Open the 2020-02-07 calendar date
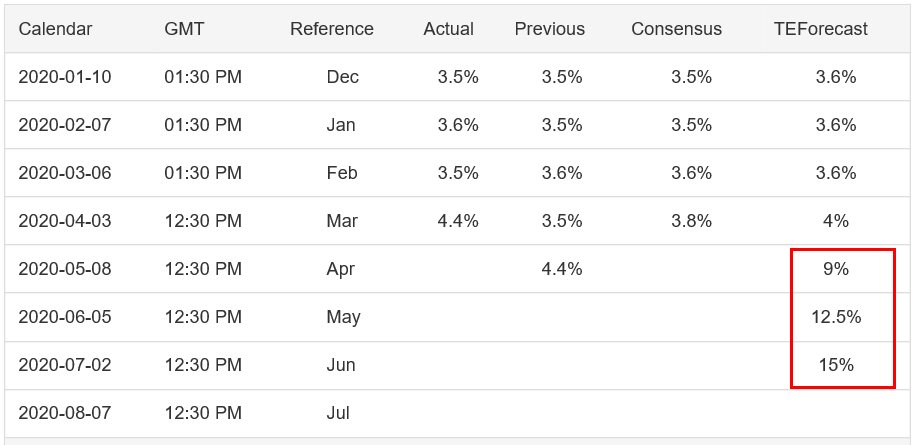The height and width of the screenshot is (445, 917). pos(65,125)
